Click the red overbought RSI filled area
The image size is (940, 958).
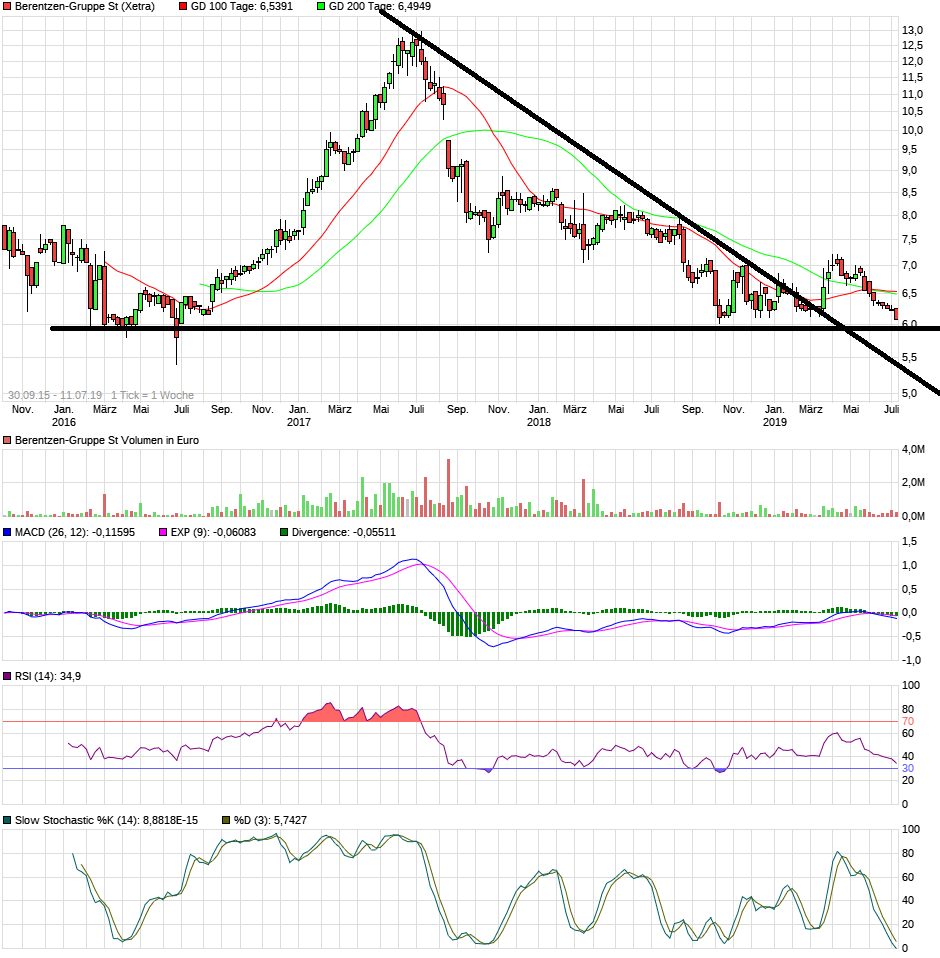[360, 714]
